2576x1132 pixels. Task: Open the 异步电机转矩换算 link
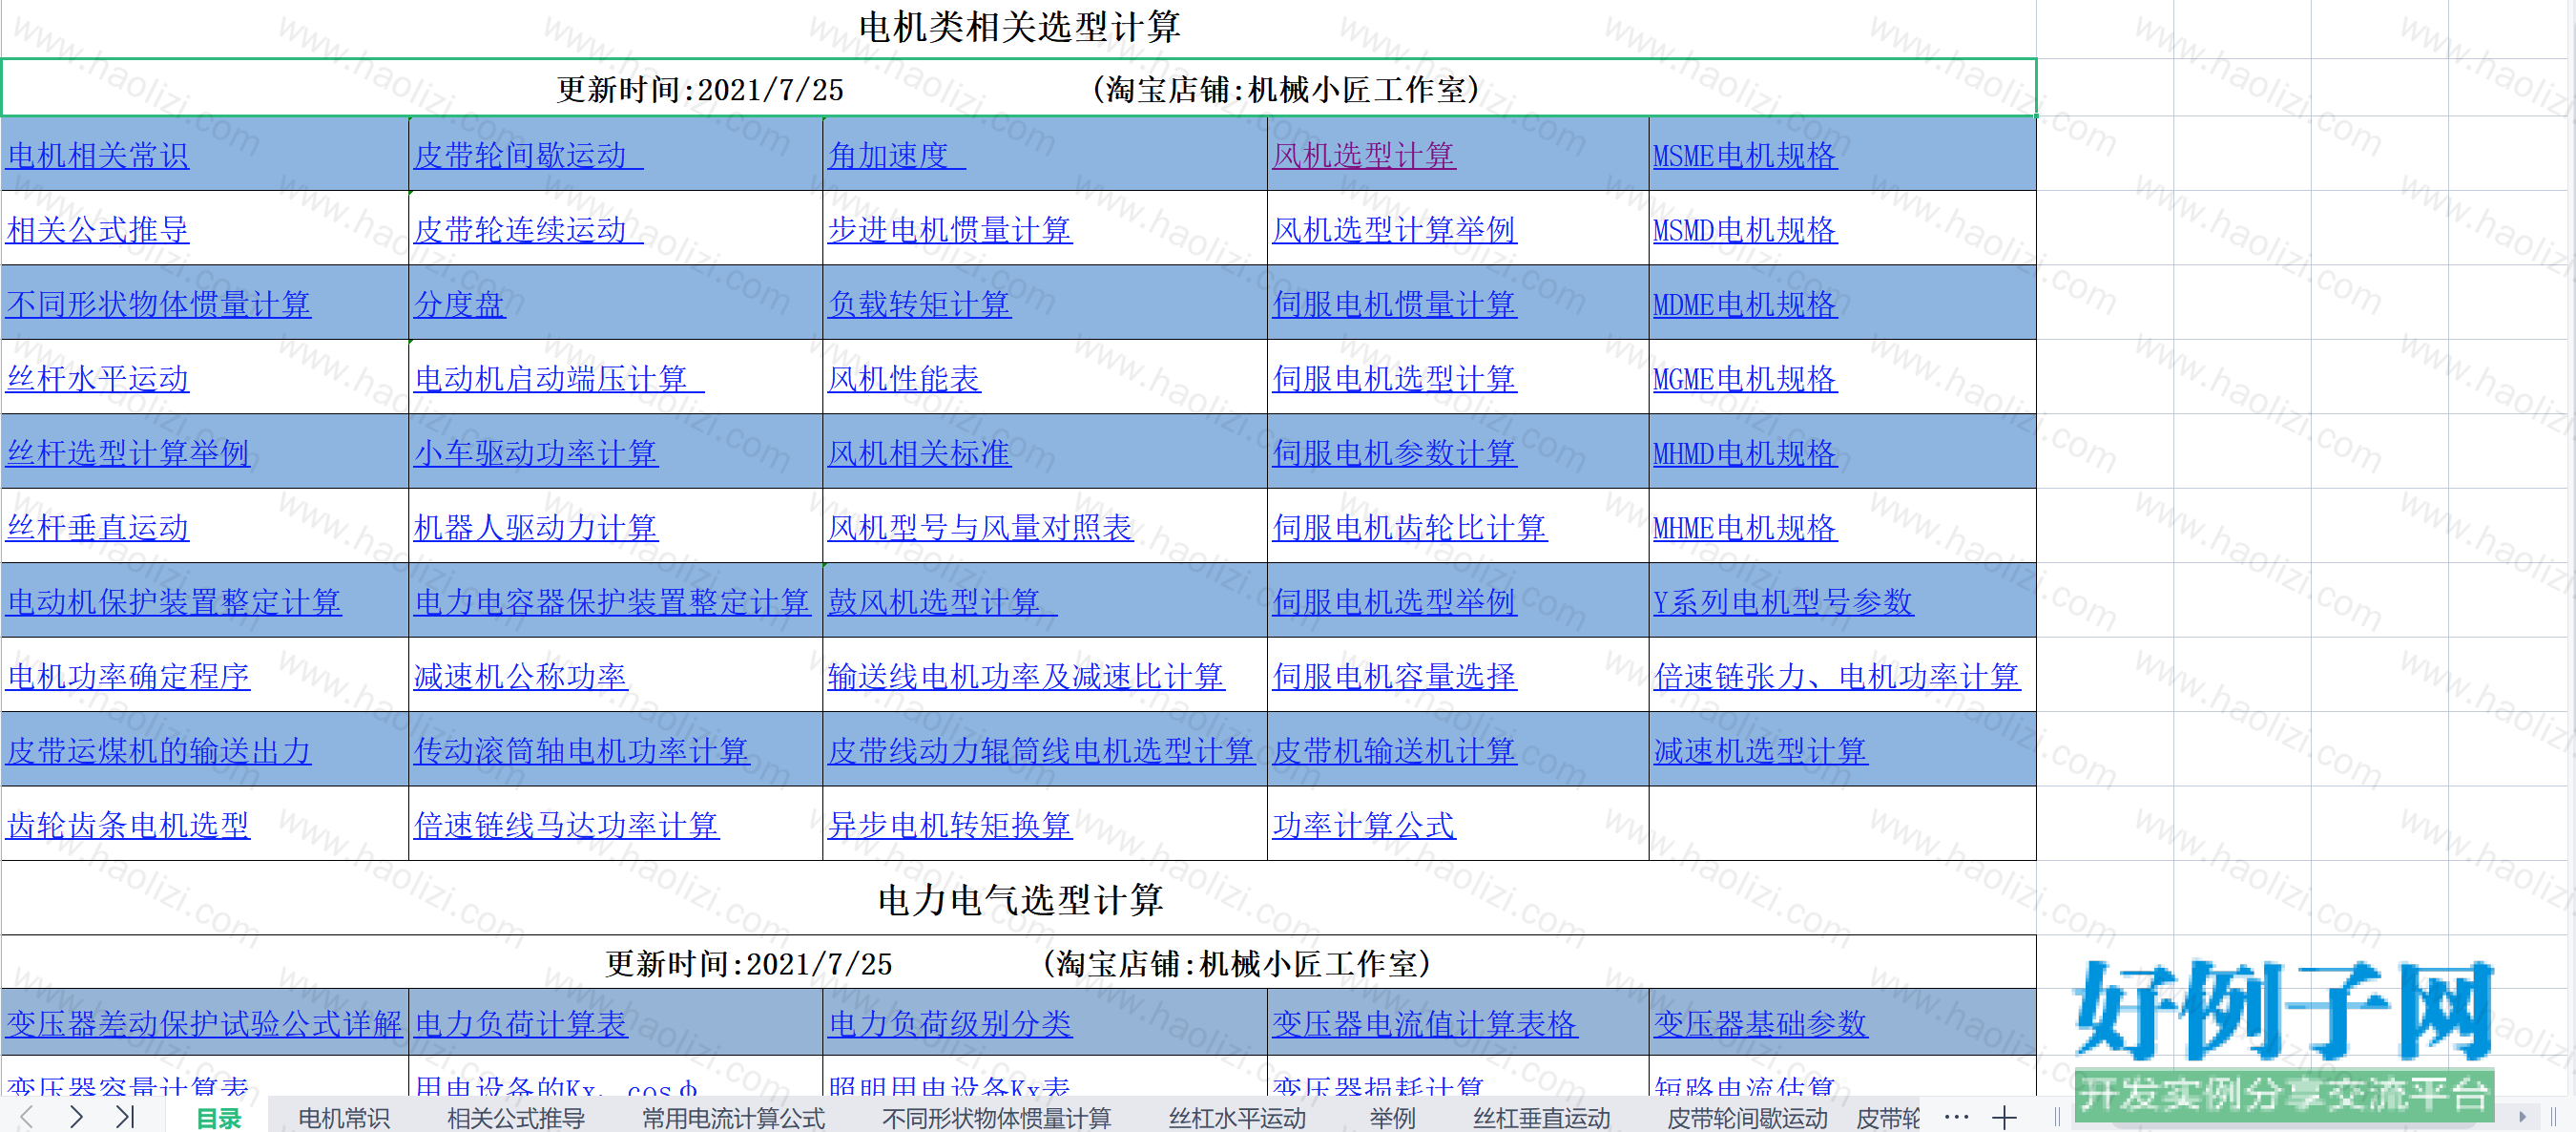point(950,826)
